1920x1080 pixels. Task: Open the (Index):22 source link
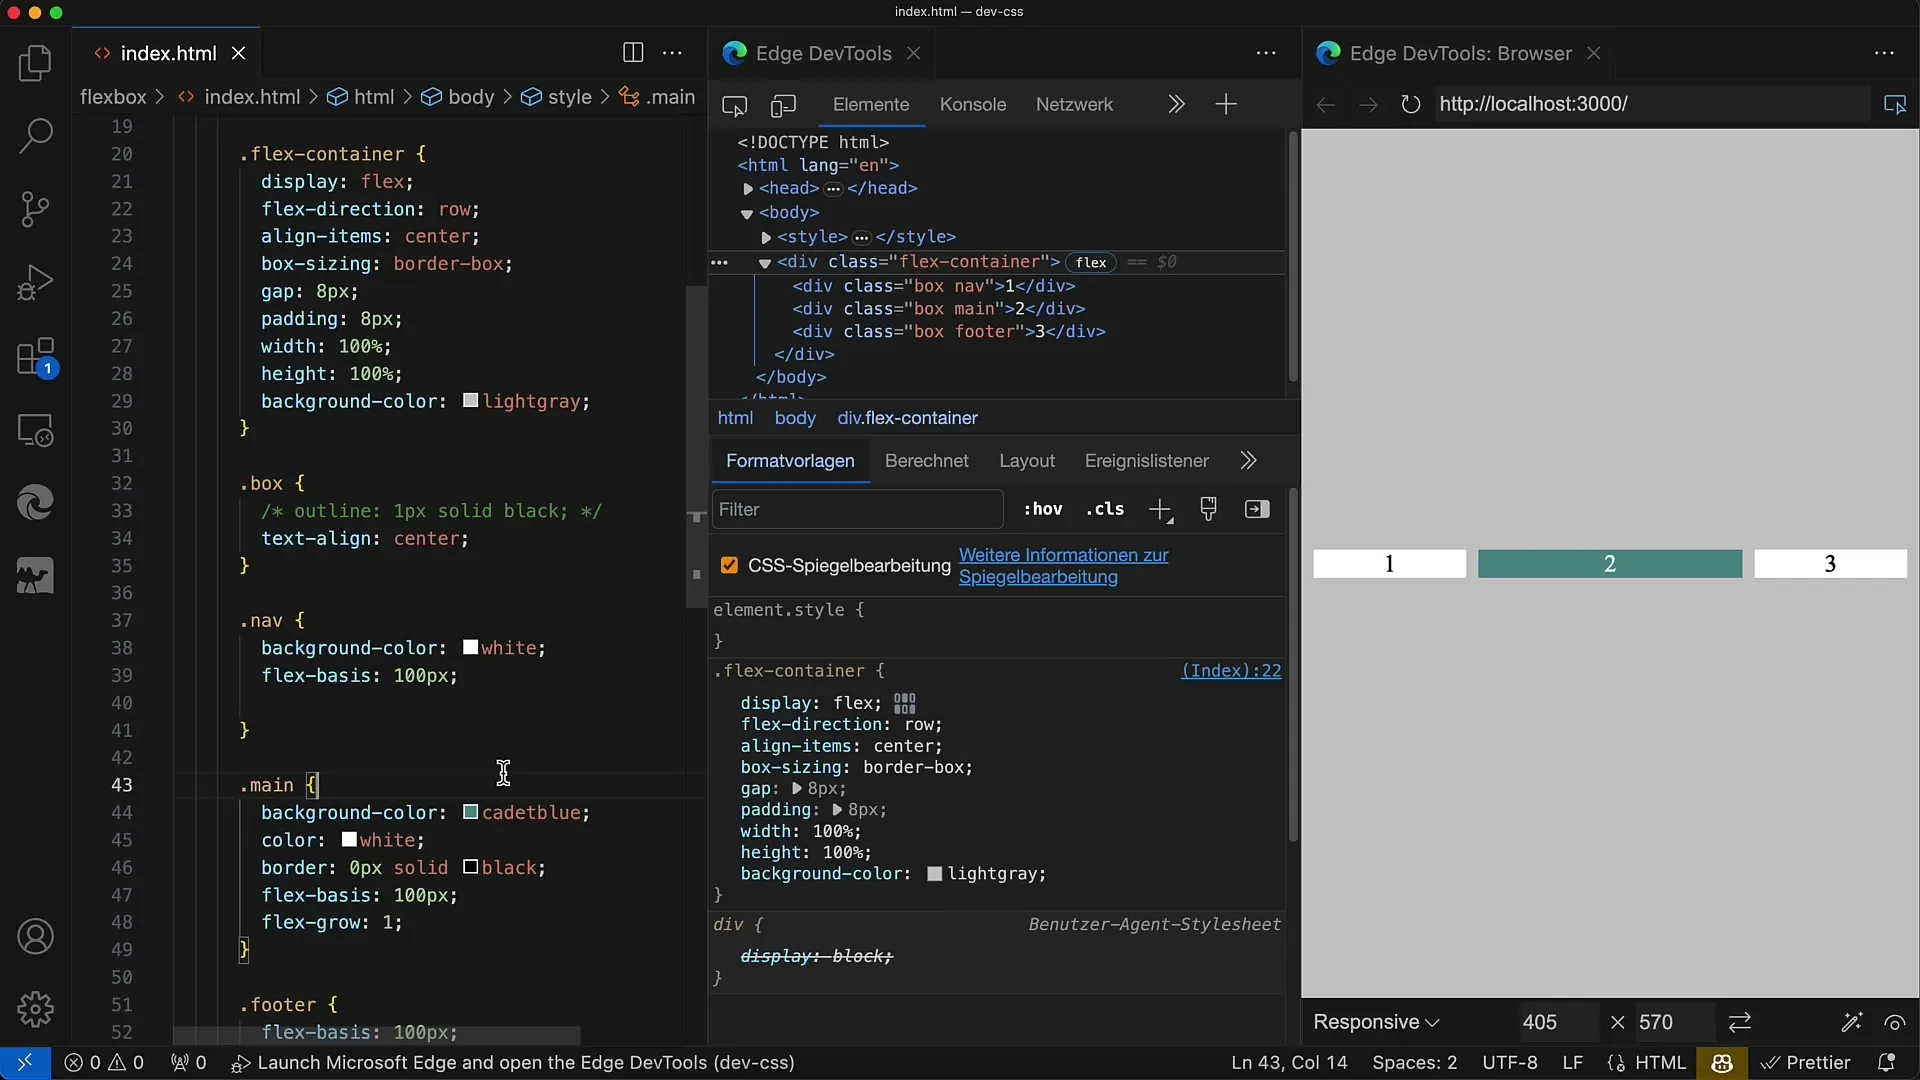(x=1231, y=671)
